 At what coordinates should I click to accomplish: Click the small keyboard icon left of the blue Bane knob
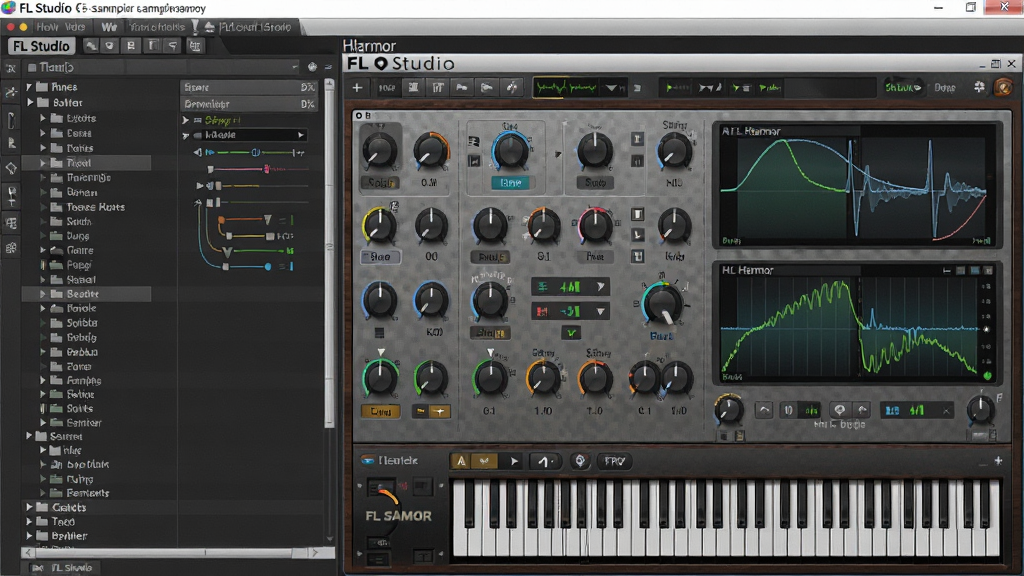pyautogui.click(x=475, y=142)
